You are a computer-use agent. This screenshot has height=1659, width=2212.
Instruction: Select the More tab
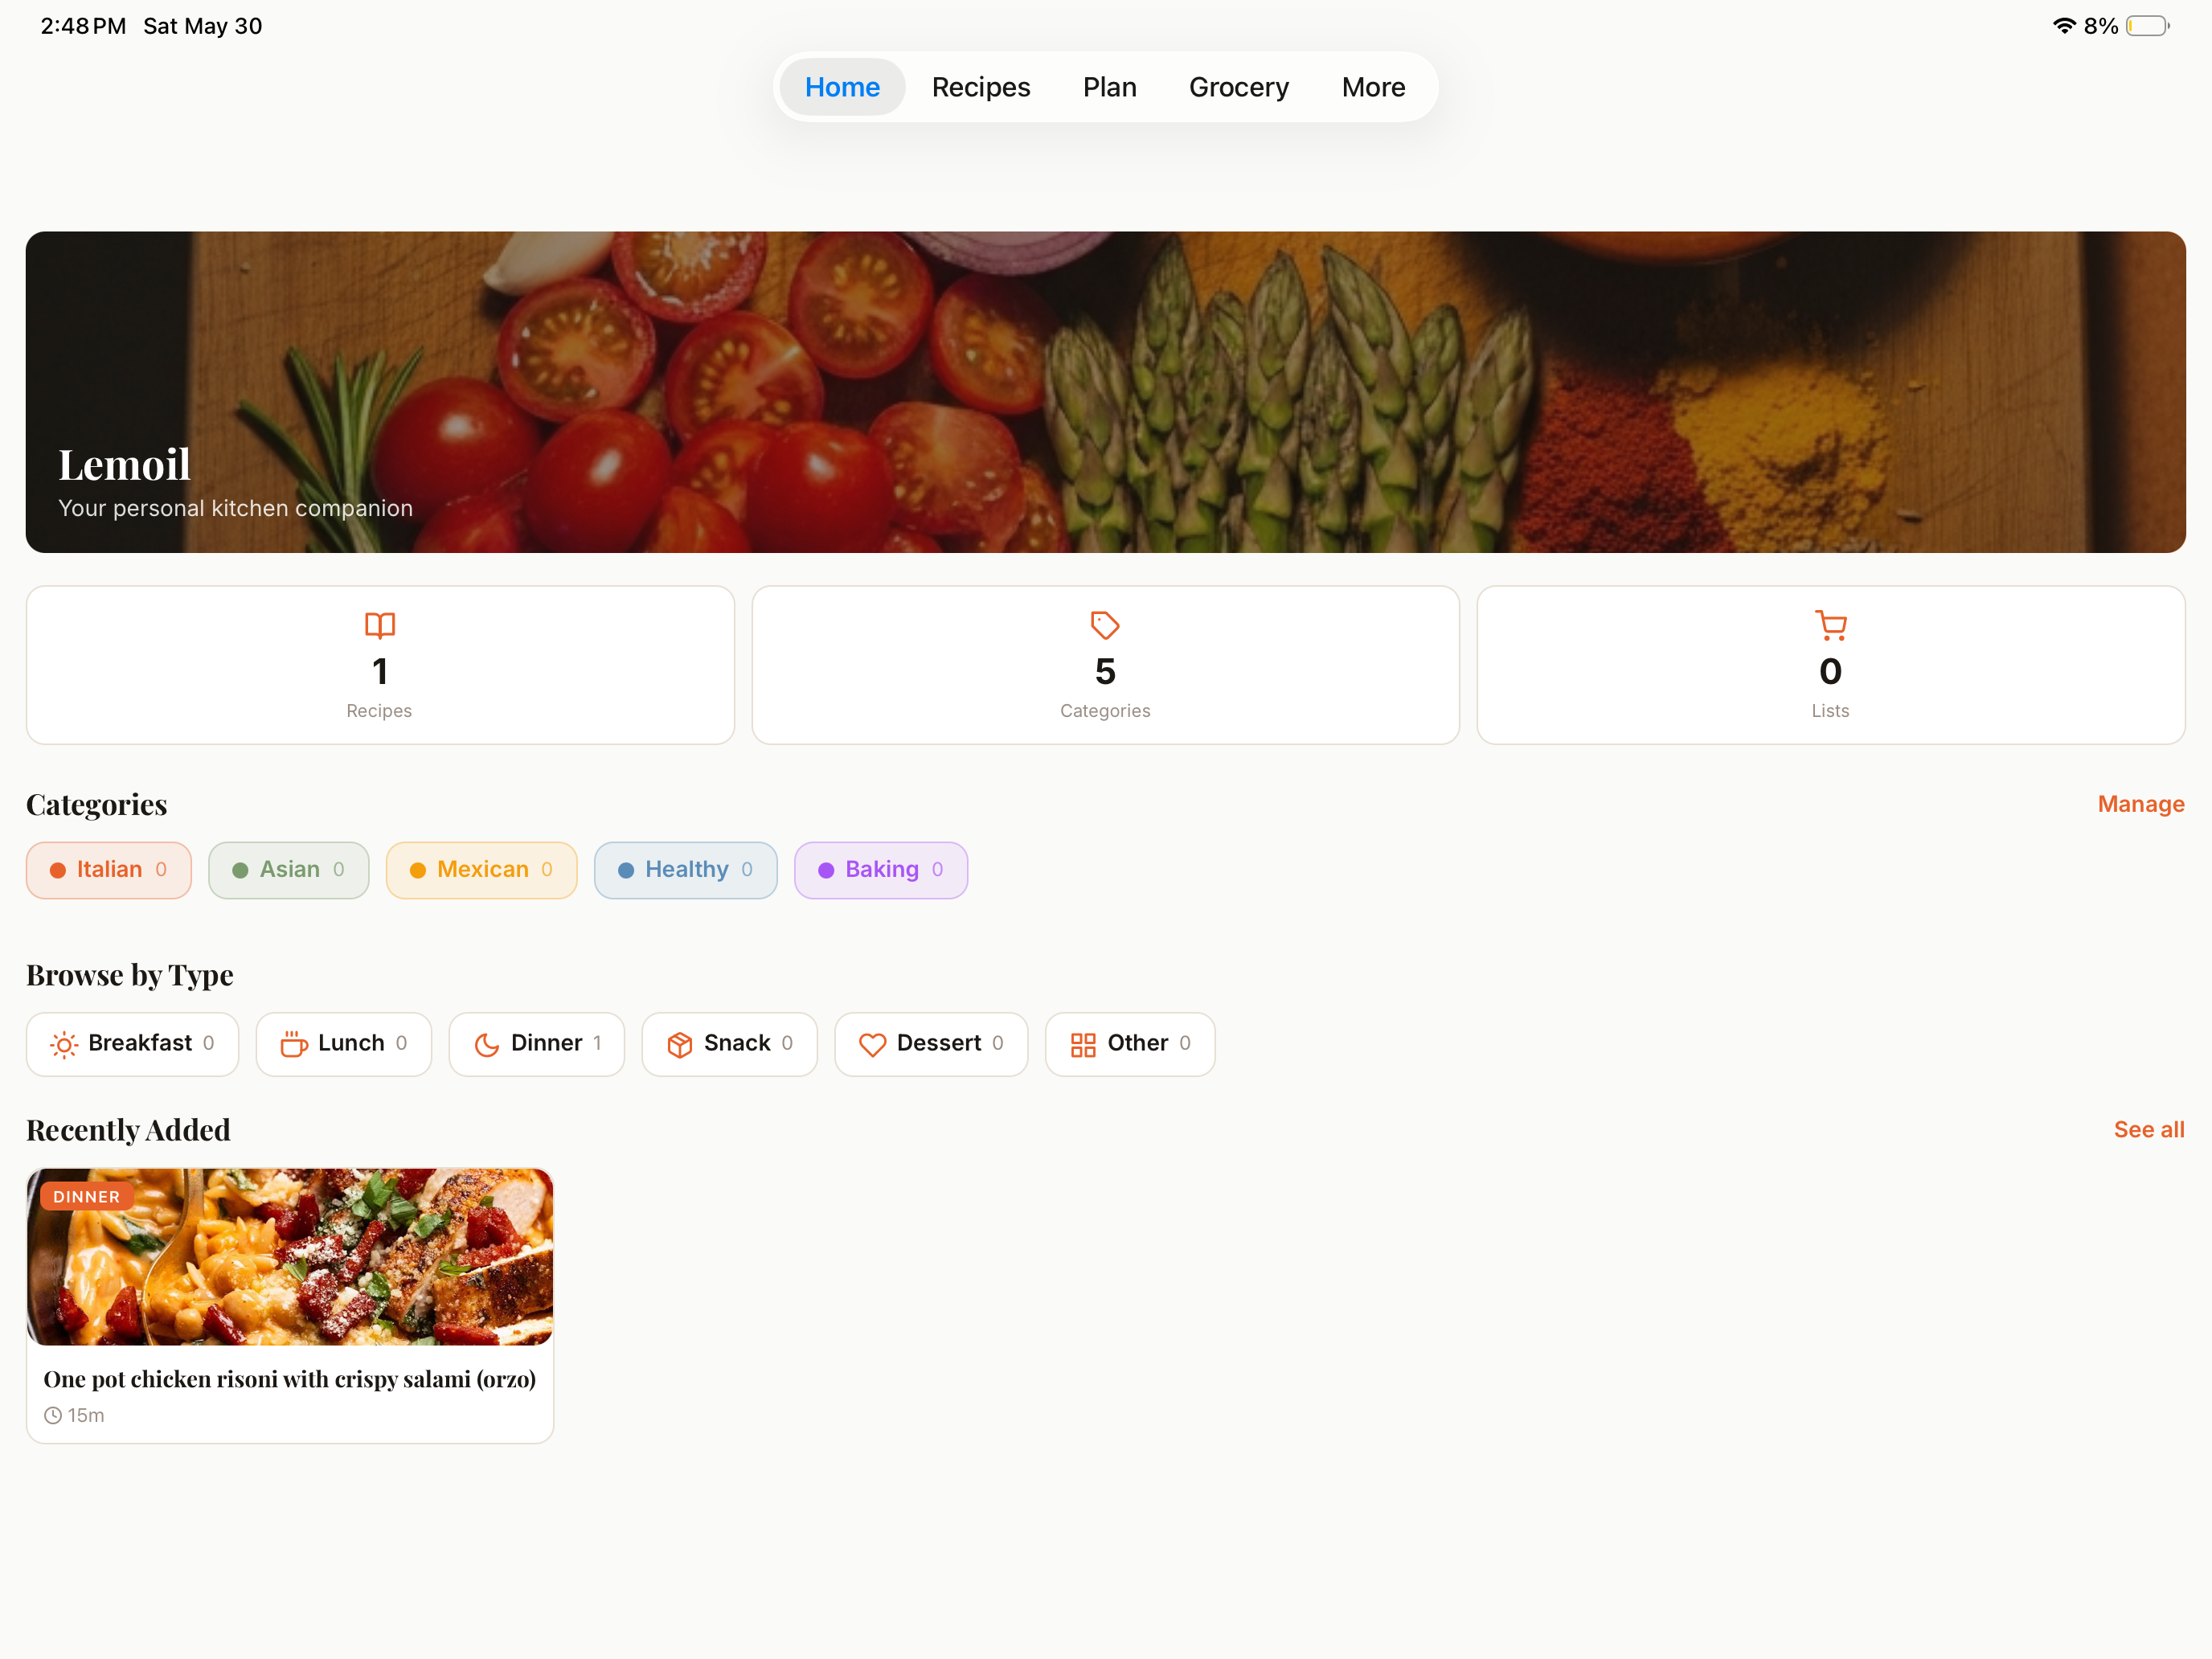(1373, 87)
